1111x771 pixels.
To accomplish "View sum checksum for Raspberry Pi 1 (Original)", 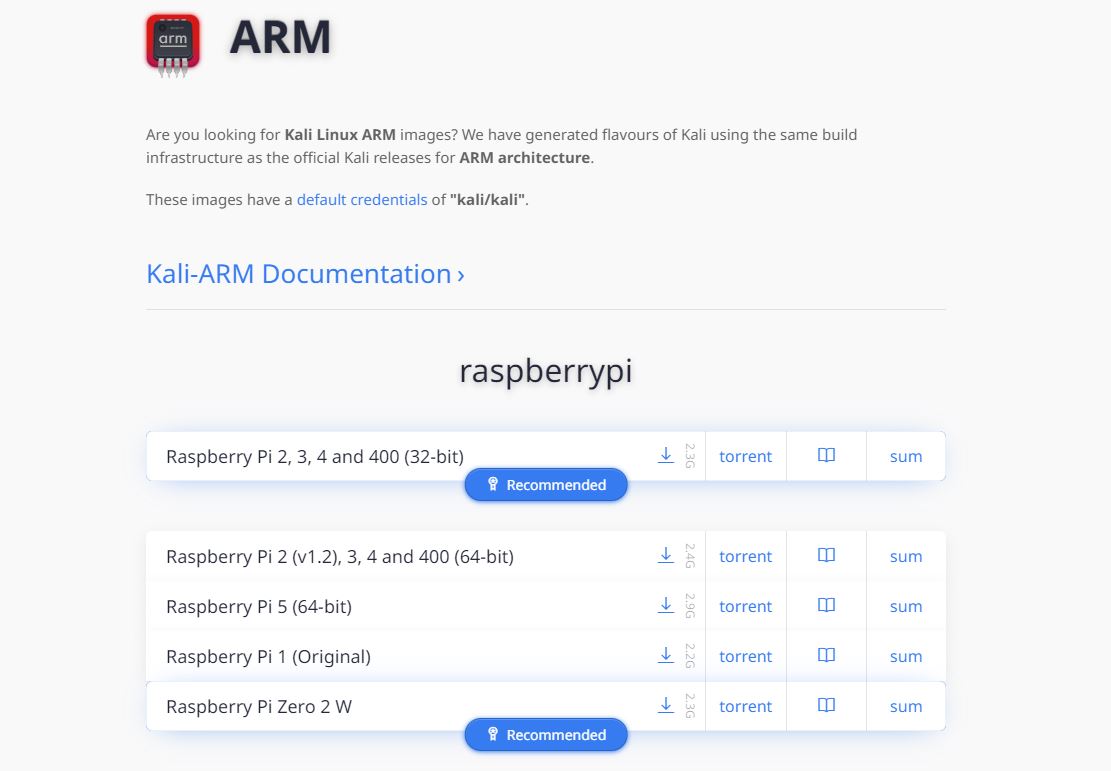I will pyautogui.click(x=906, y=657).
